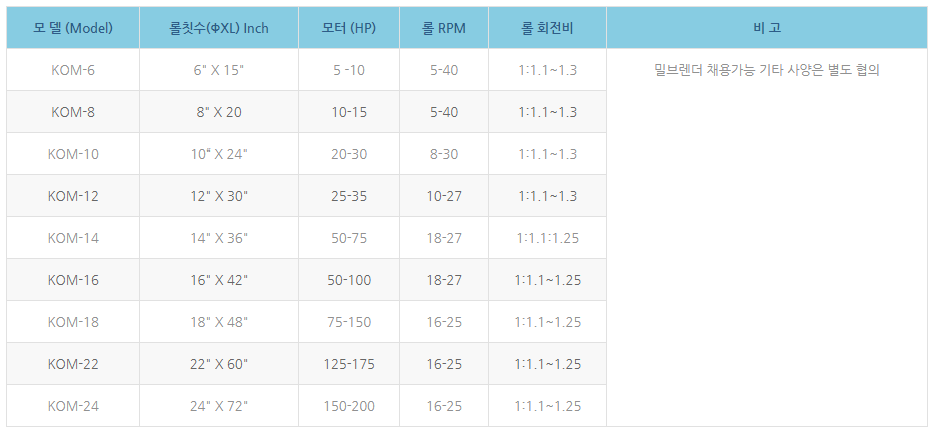Click the KOM-18 model name

click(x=73, y=322)
